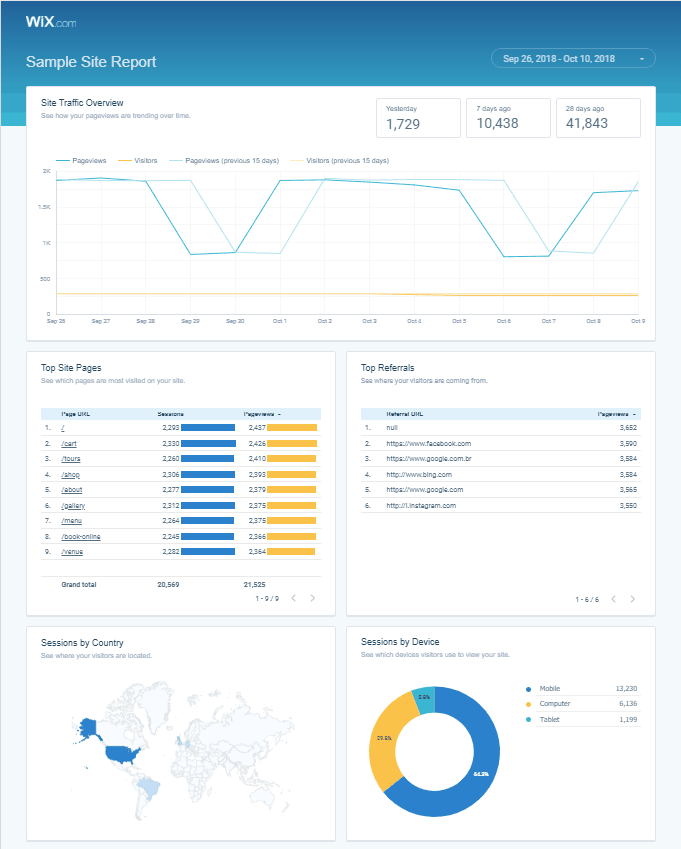Open the /book-online page link
This screenshot has width=681, height=849.
point(80,536)
